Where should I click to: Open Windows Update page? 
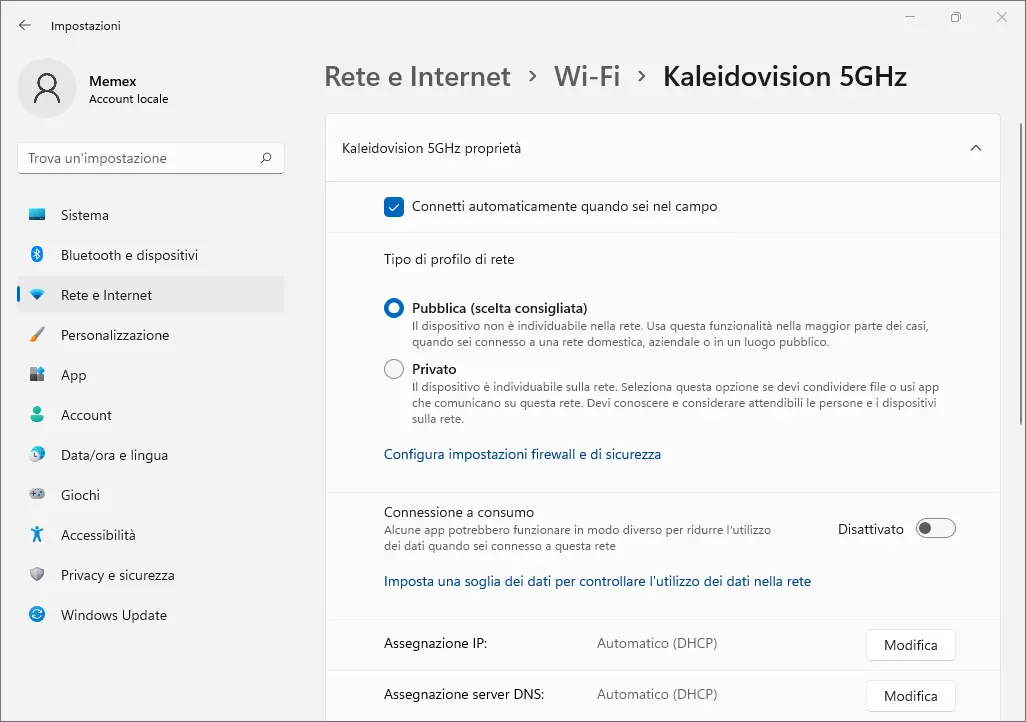pyautogui.click(x=151, y=614)
